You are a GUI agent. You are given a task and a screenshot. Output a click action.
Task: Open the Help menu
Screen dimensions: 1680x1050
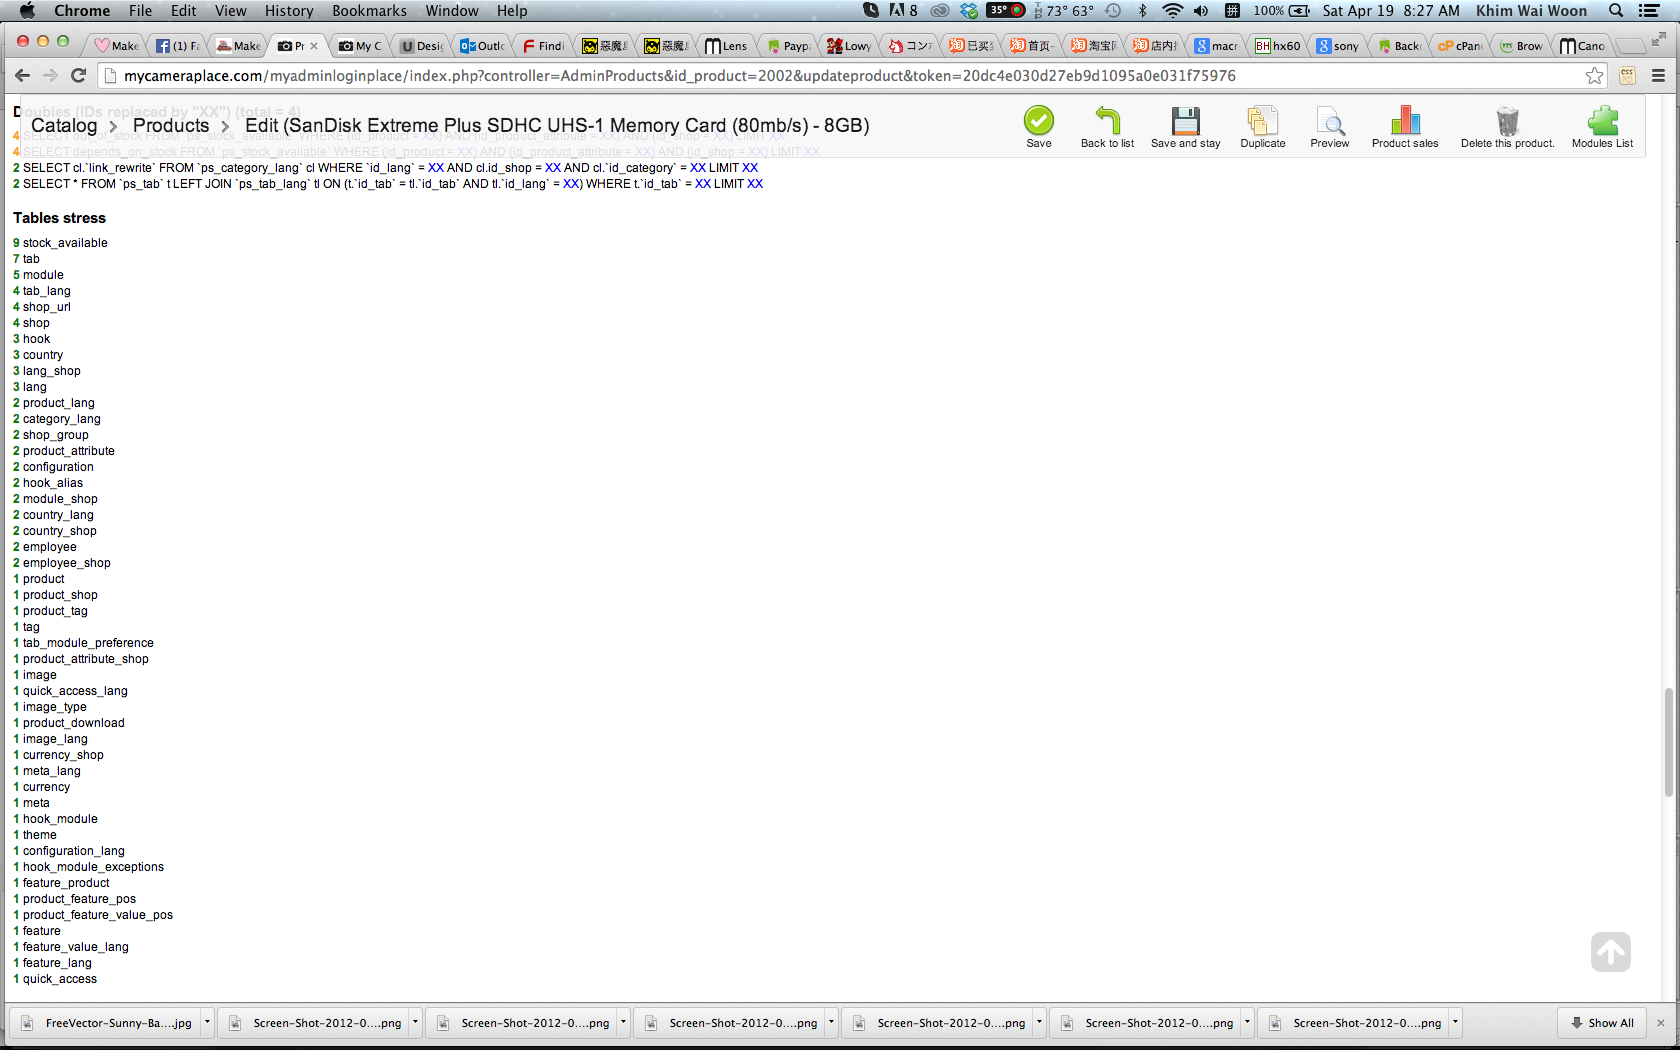click(x=512, y=11)
